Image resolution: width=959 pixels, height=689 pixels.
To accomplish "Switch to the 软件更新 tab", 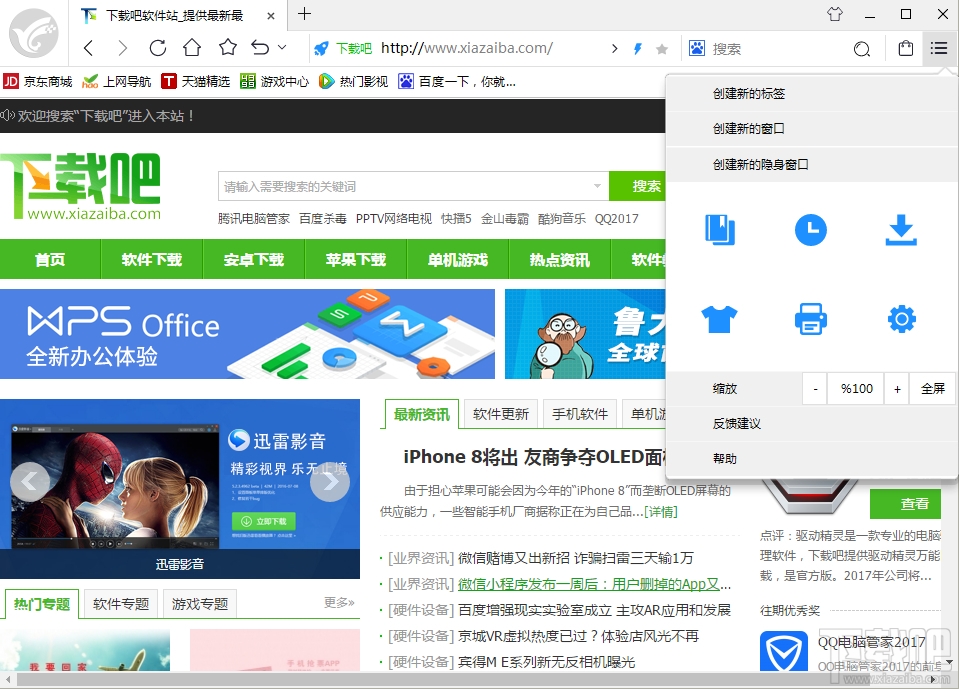I will point(499,413).
